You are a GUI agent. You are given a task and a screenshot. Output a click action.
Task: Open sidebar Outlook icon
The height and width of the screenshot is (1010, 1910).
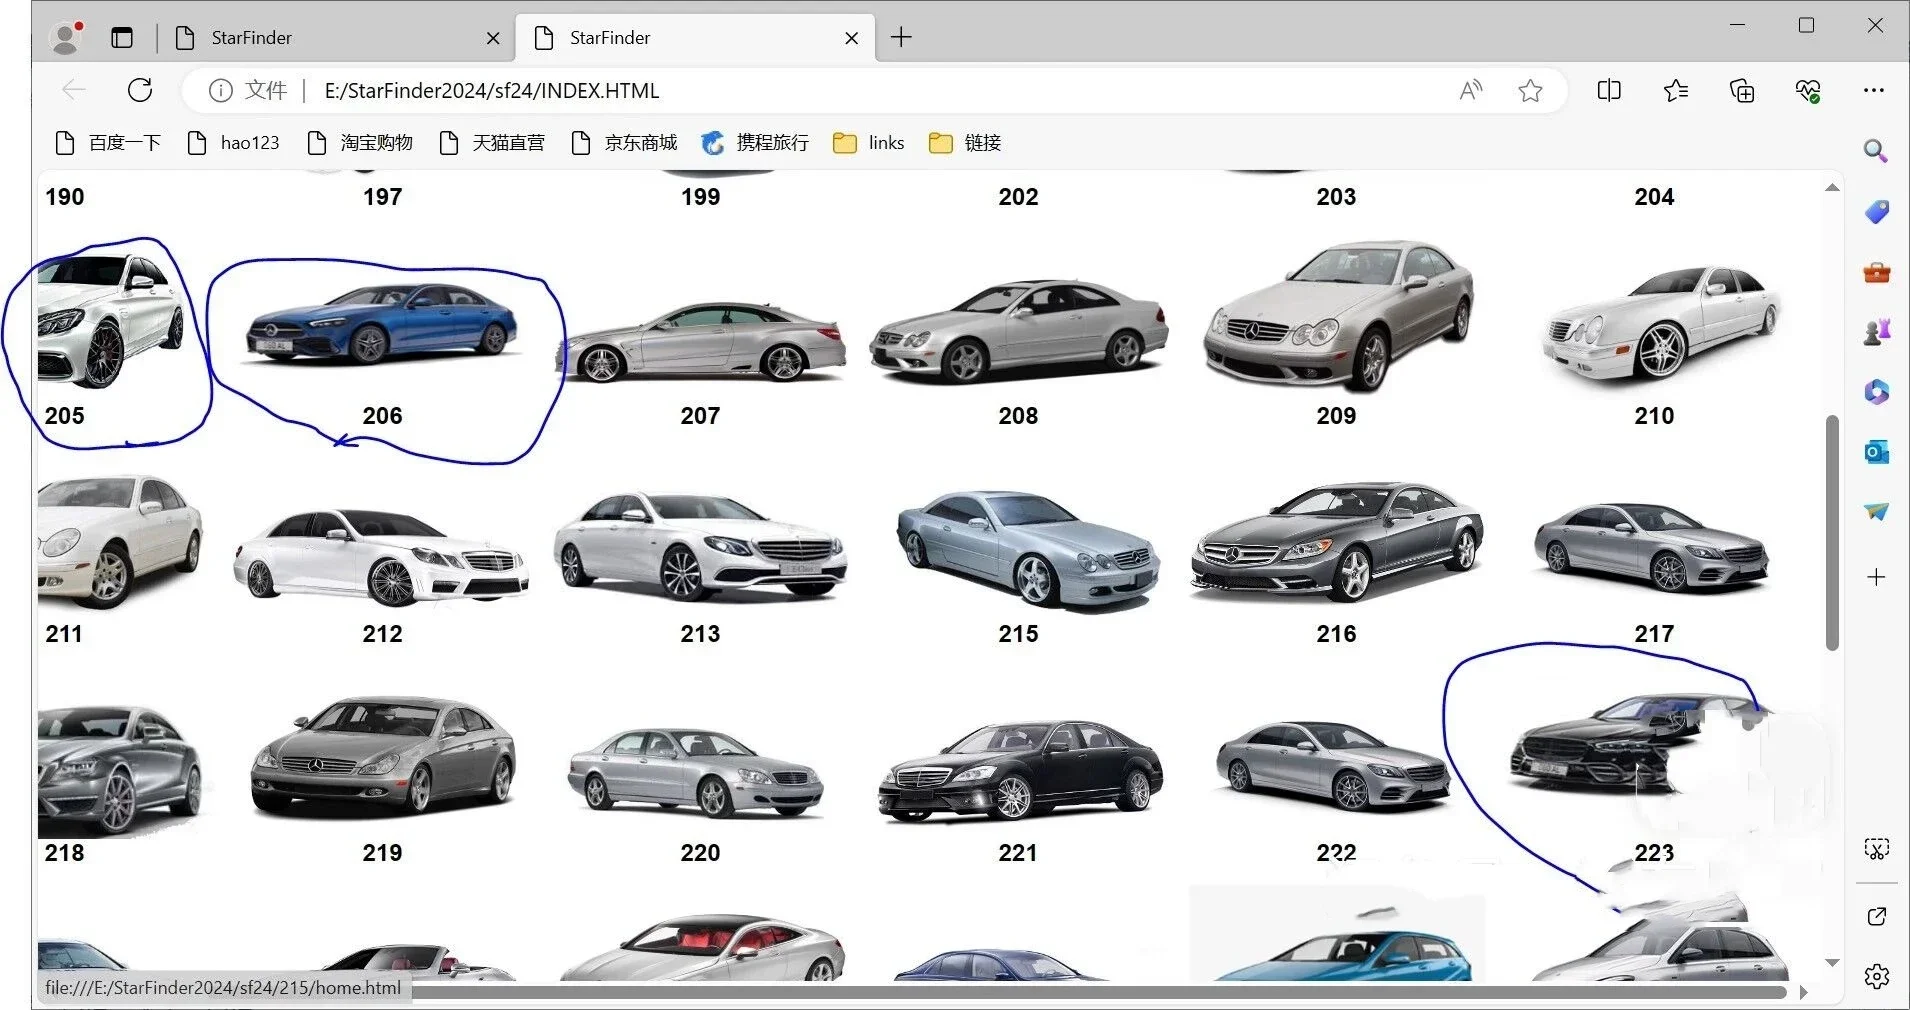click(1876, 452)
